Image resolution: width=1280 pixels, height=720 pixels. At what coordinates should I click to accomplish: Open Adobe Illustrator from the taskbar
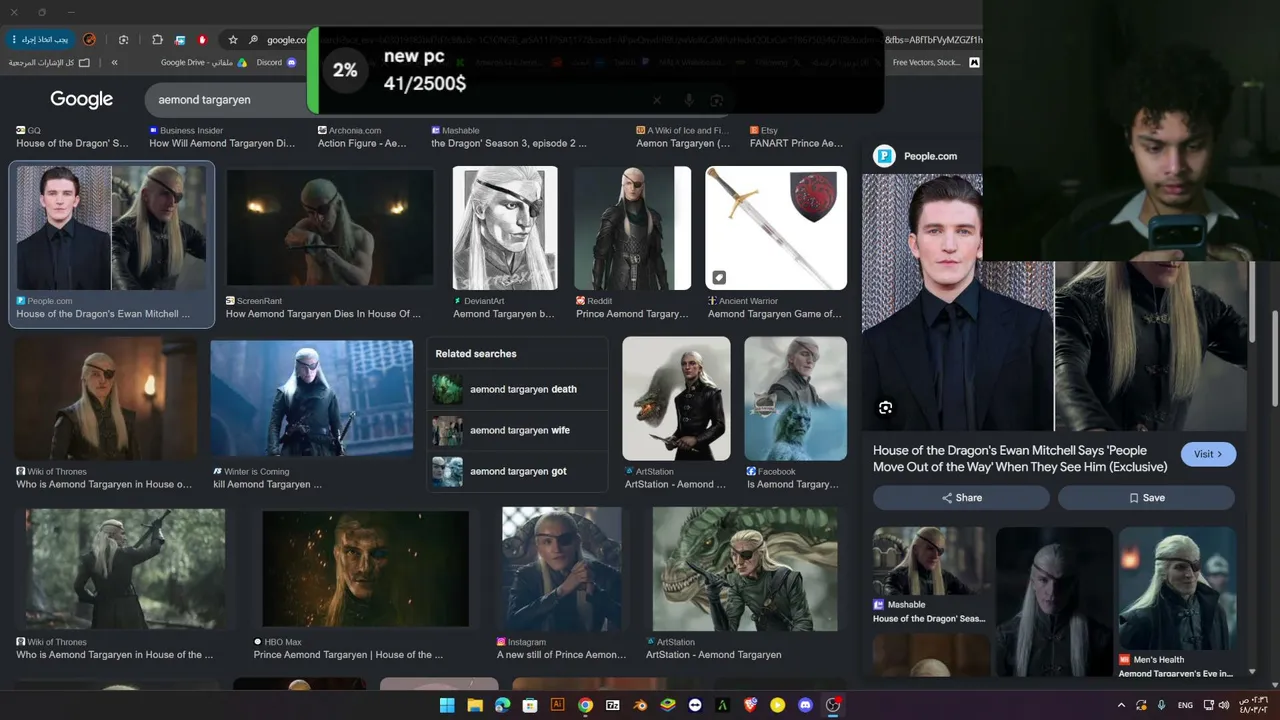click(x=558, y=705)
